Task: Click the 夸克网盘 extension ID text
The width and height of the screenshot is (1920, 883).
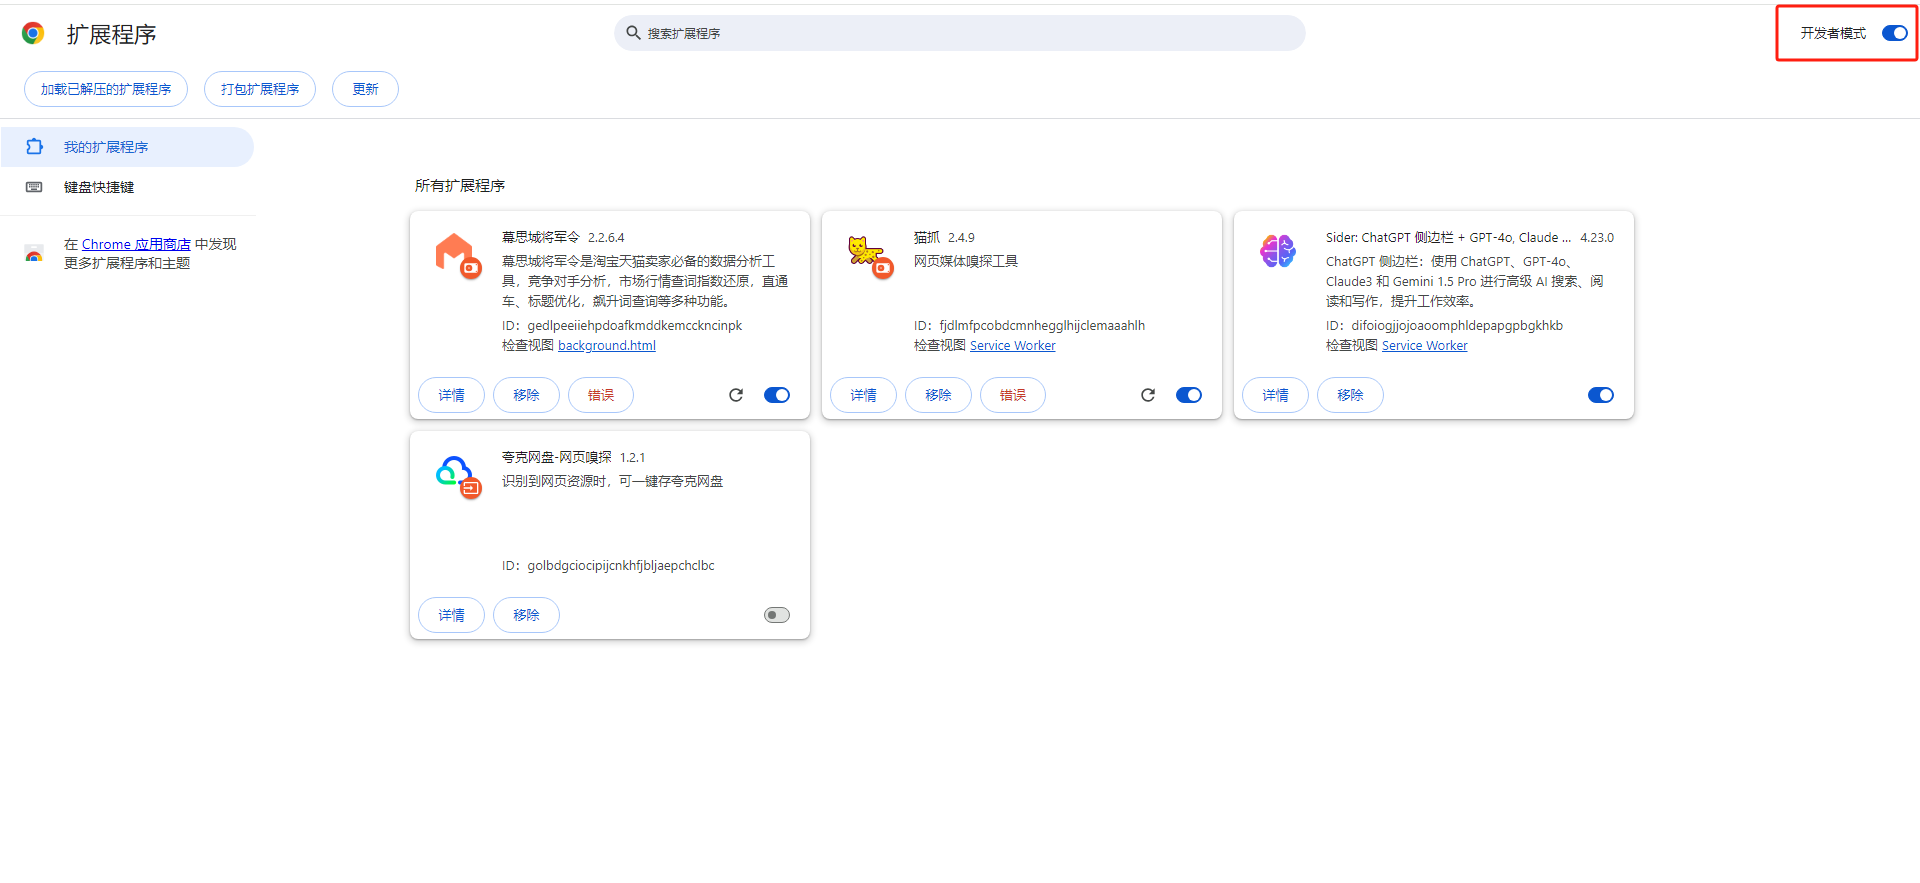Action: 608,565
